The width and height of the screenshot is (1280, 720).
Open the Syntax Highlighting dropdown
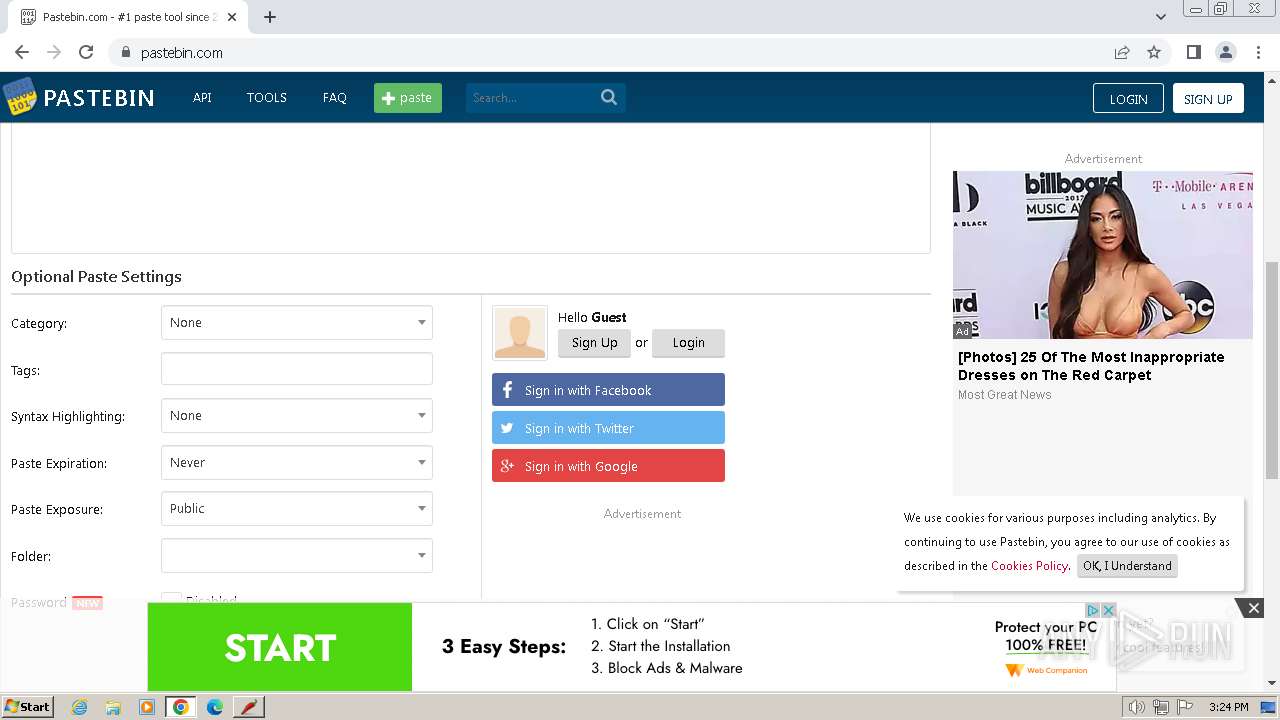pos(297,416)
